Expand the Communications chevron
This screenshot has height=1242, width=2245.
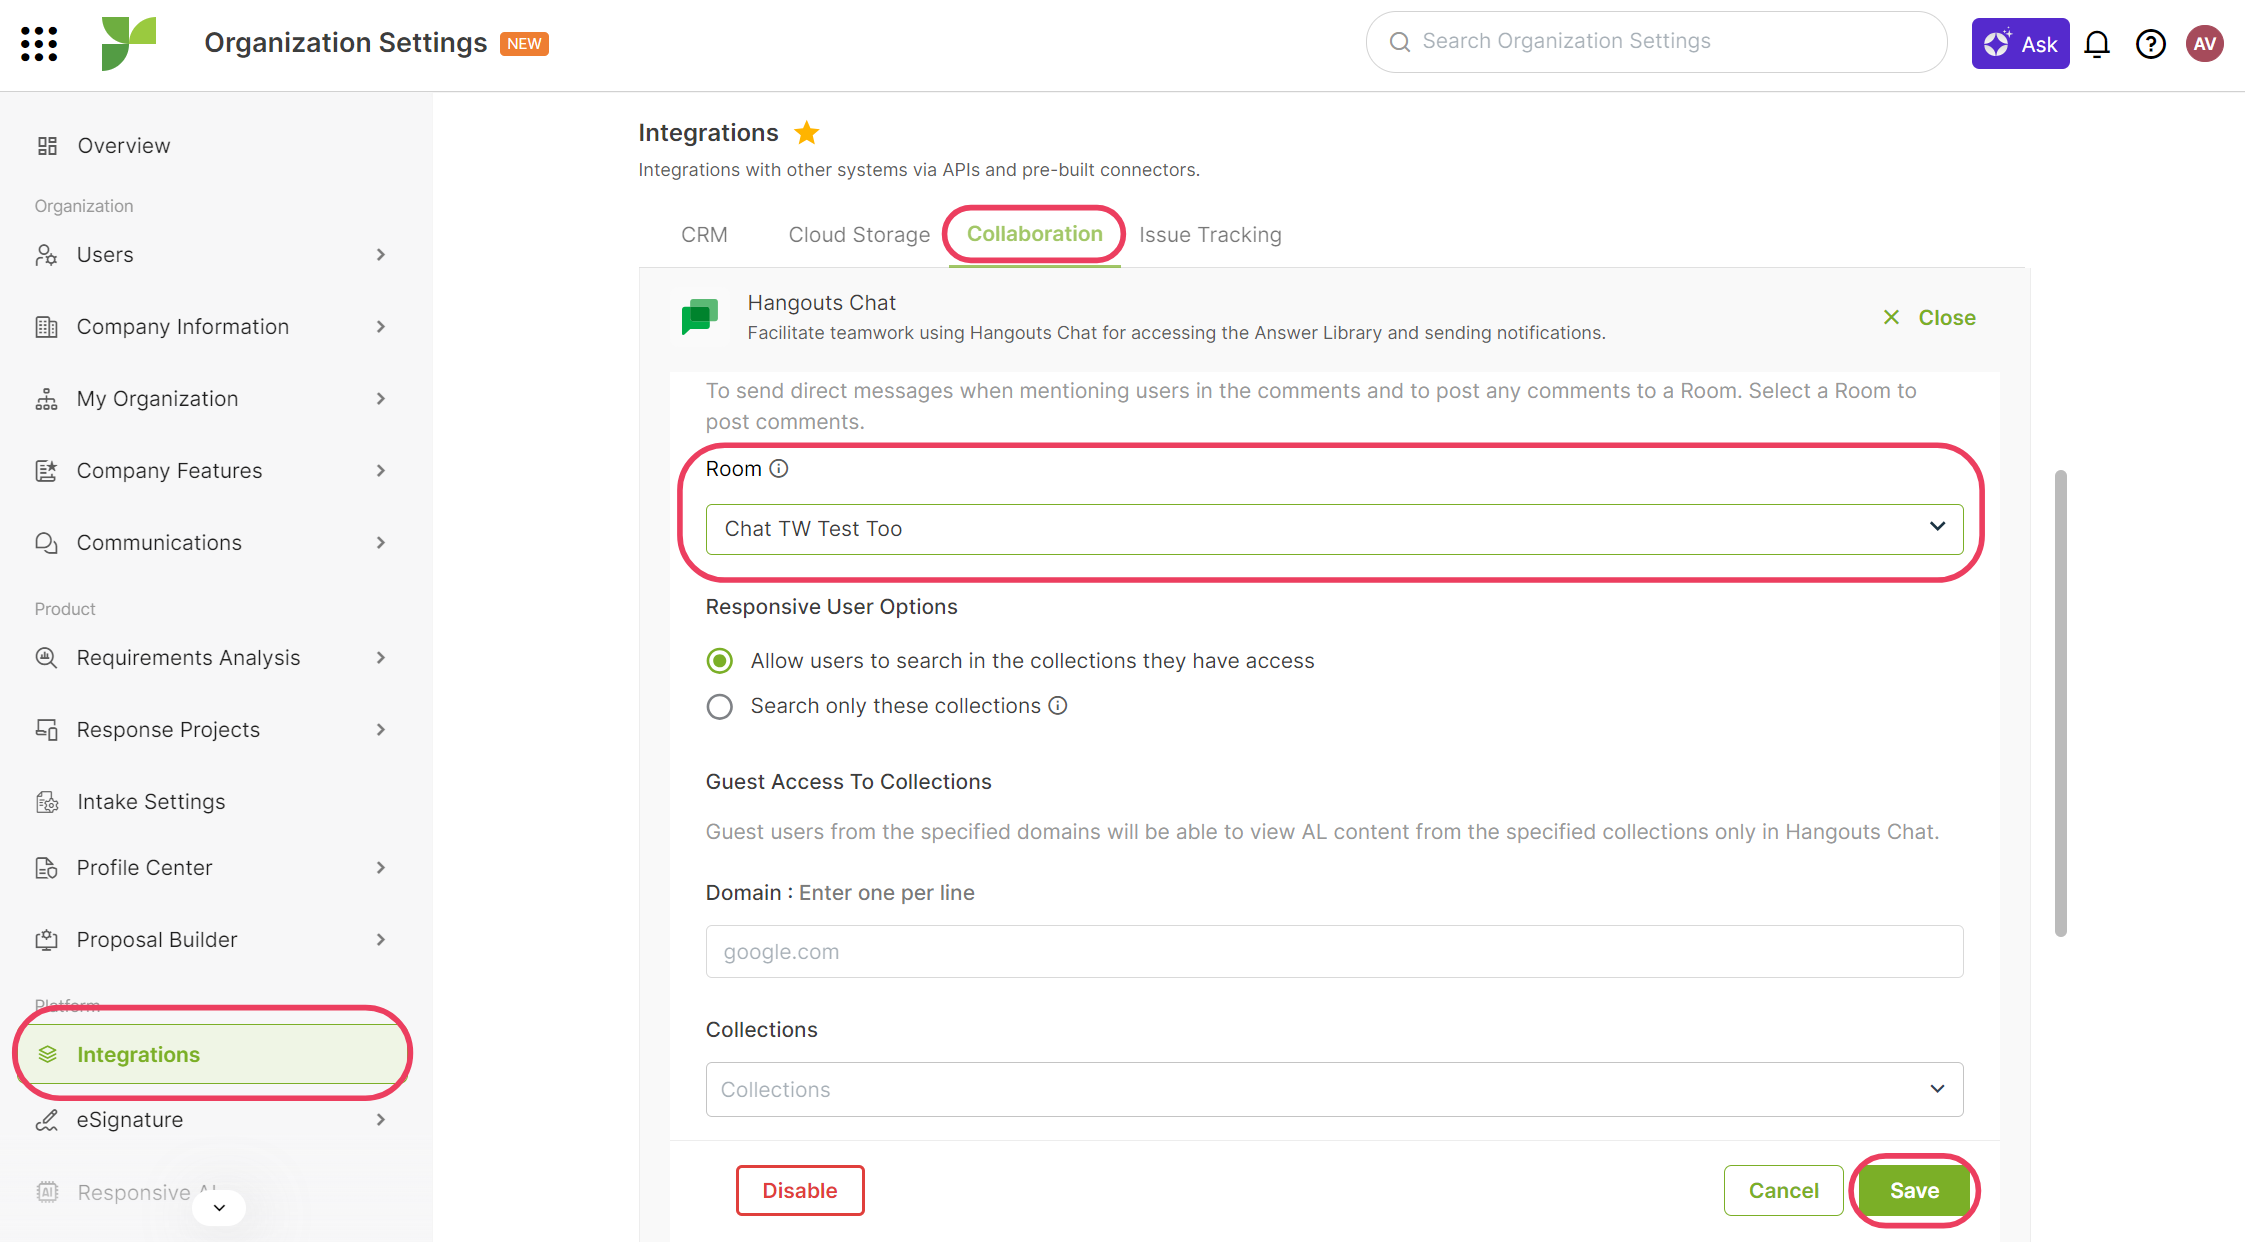click(381, 543)
